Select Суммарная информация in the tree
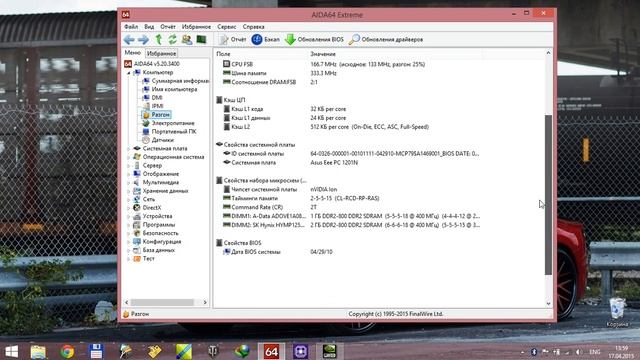 pos(176,81)
